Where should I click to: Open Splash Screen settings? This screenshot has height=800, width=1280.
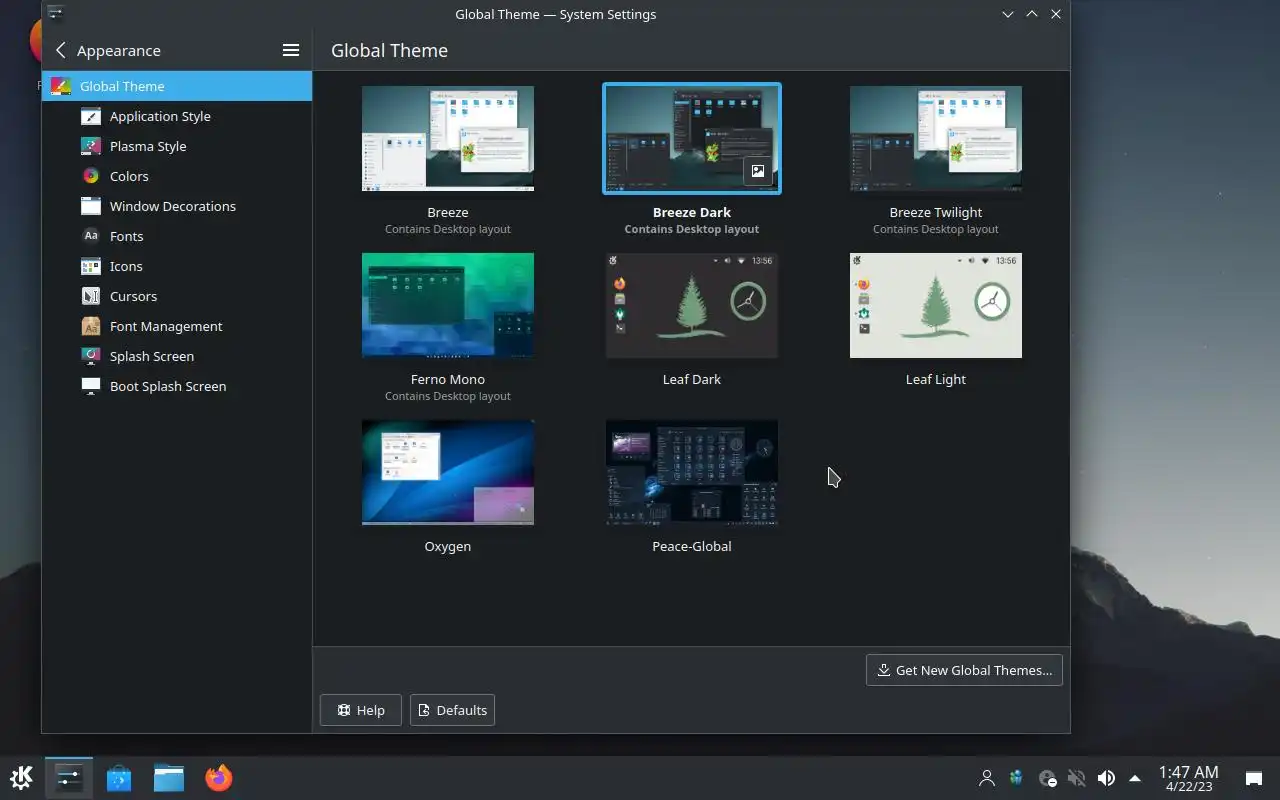tap(177, 356)
